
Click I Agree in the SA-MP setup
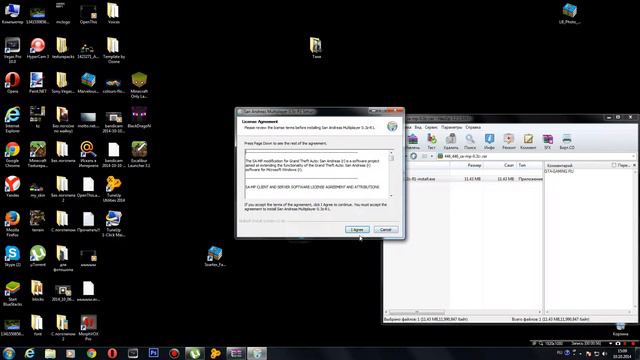point(357,230)
